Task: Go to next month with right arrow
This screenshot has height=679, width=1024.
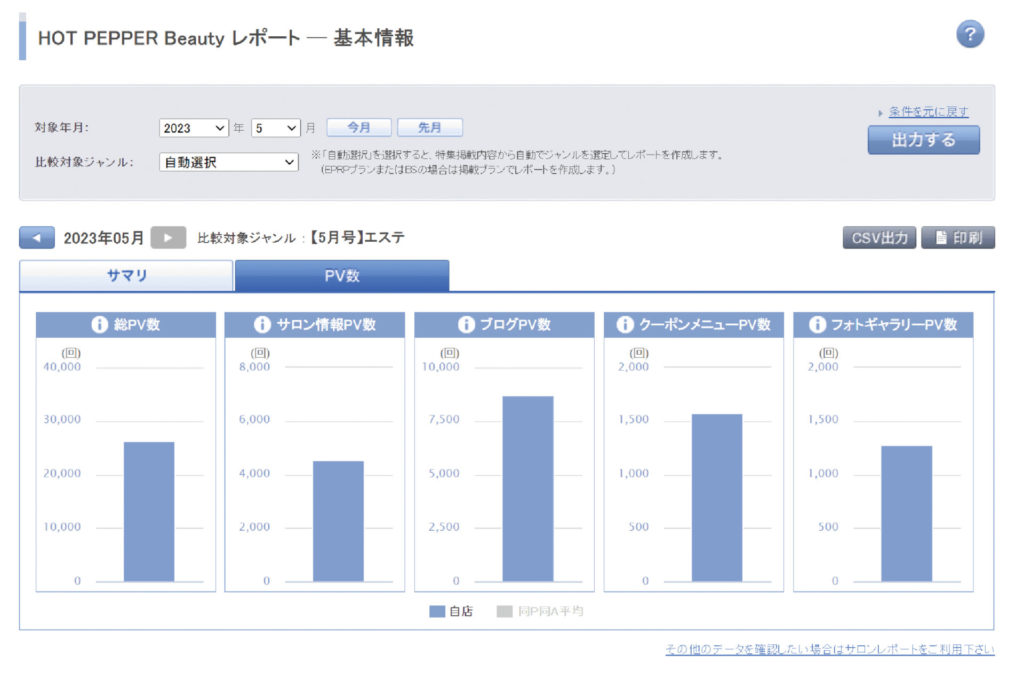Action: click(168, 238)
